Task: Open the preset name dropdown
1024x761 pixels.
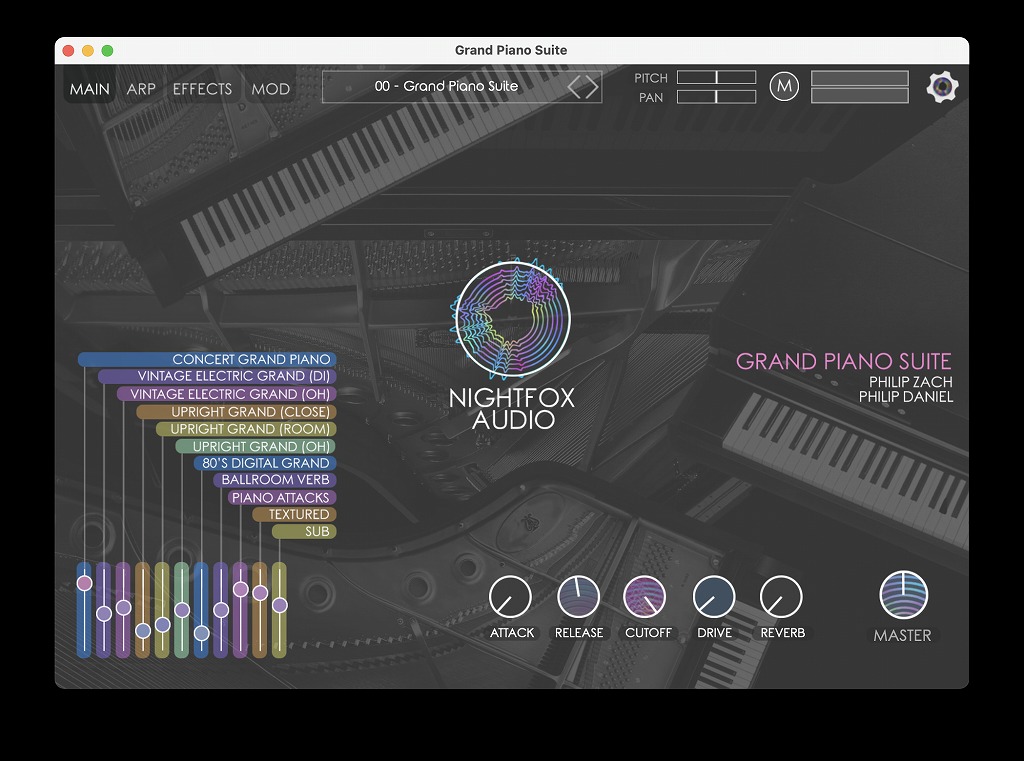Action: (x=446, y=87)
